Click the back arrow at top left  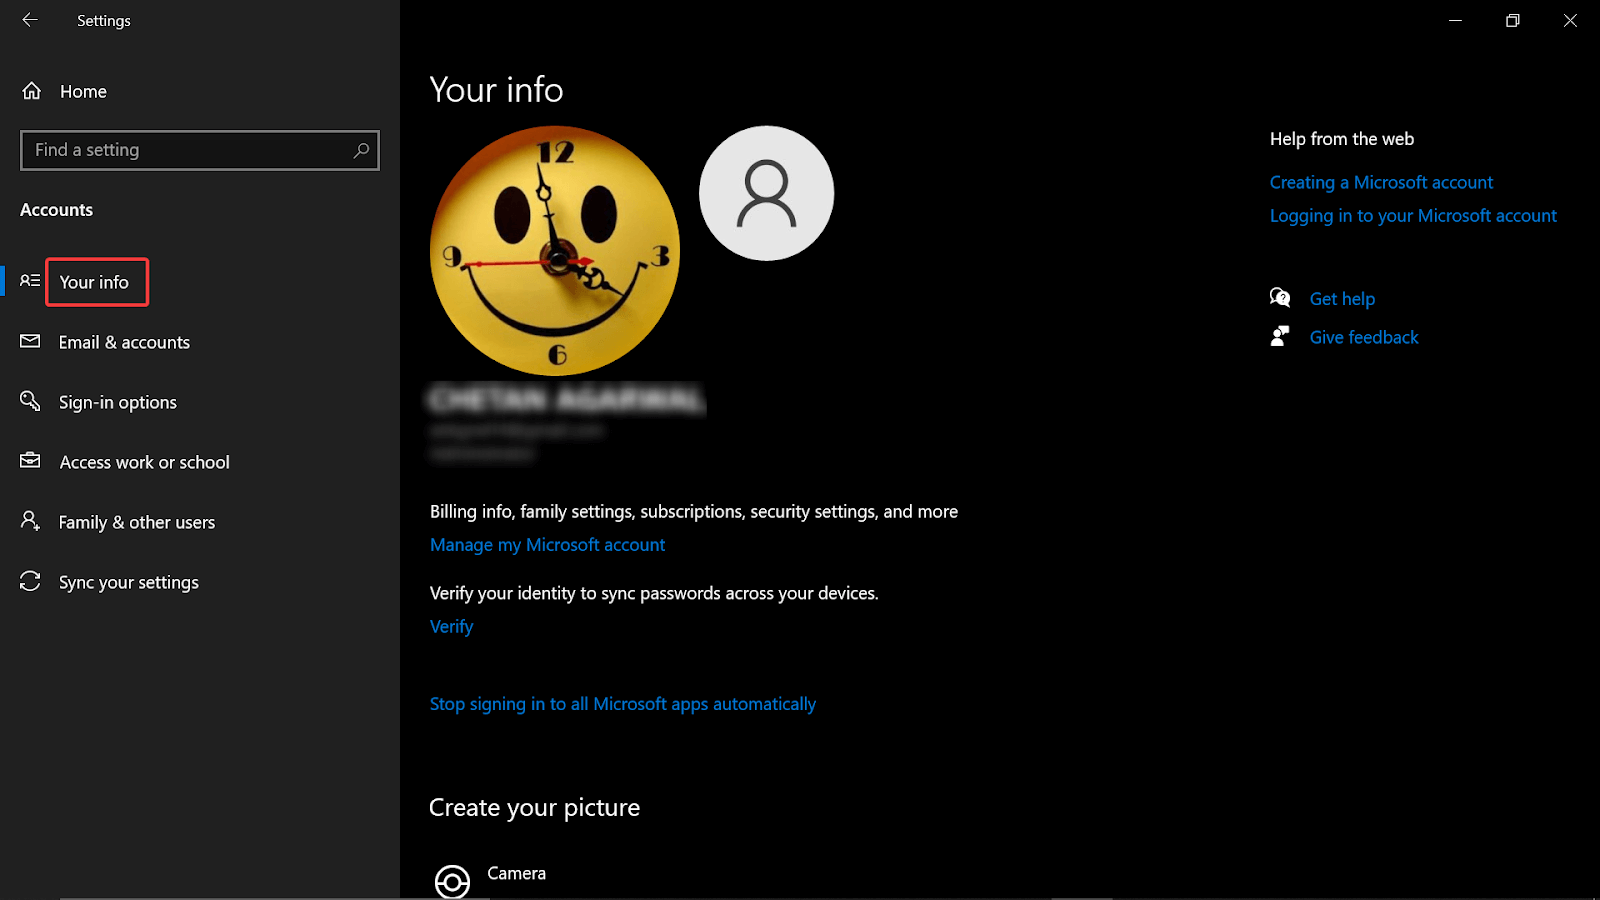point(30,20)
